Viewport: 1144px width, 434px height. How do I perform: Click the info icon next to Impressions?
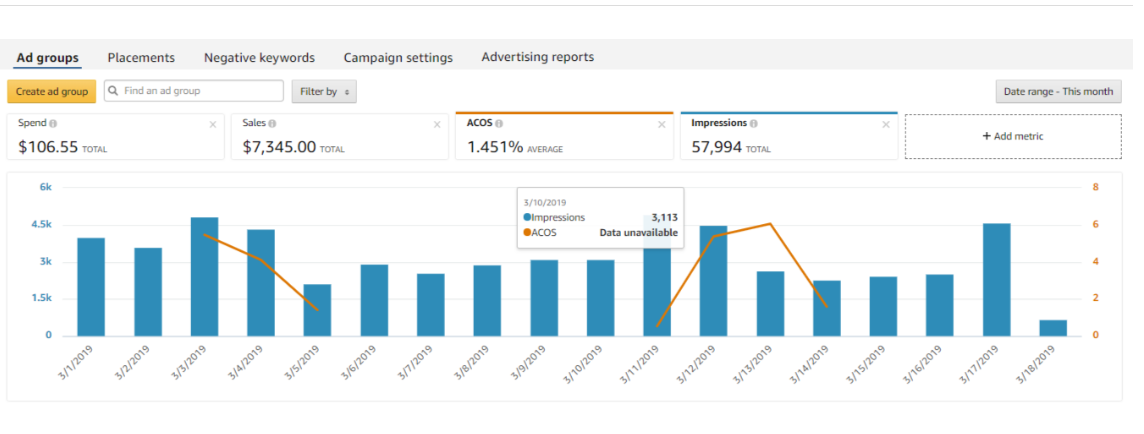pos(753,124)
